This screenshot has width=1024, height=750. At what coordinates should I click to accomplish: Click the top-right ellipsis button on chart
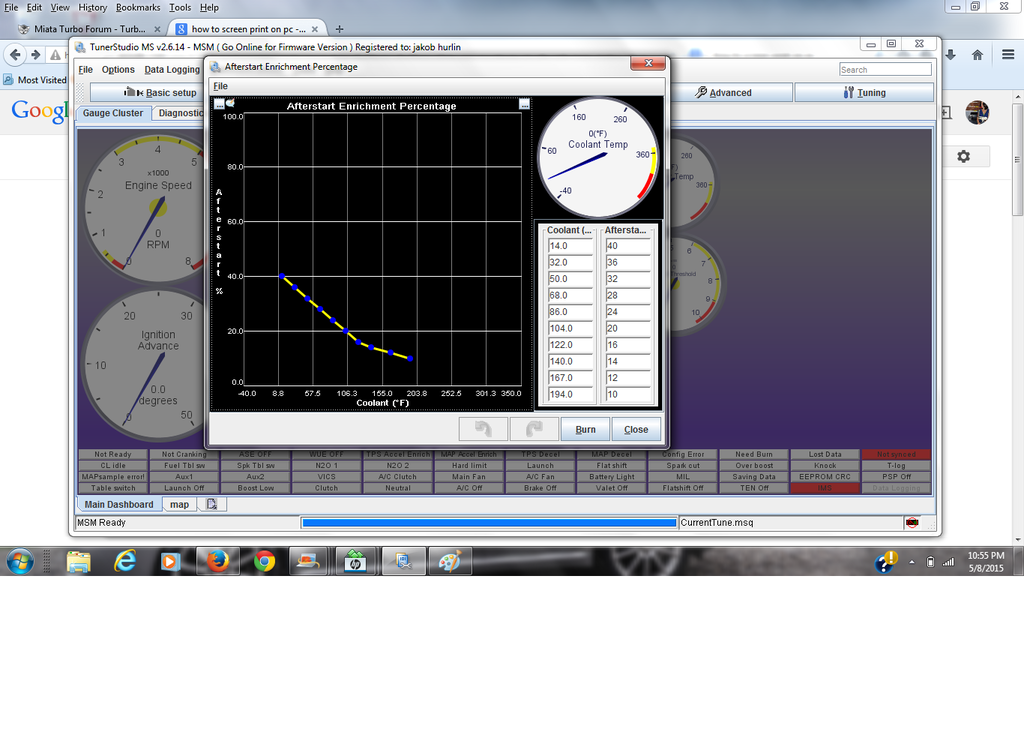(525, 104)
